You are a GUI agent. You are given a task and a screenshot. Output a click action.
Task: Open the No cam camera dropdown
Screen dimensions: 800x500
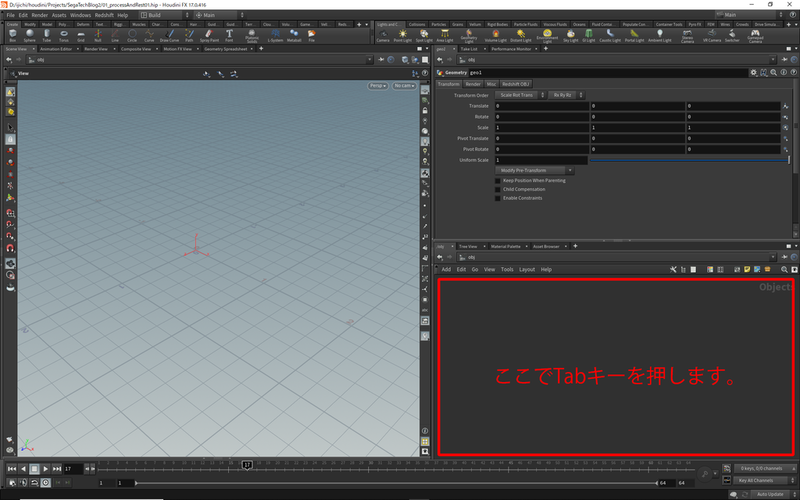click(404, 86)
